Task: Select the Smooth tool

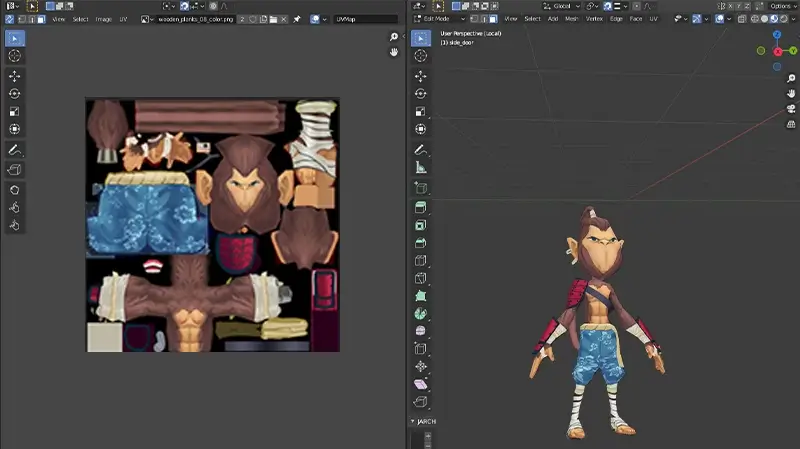Action: point(420,331)
